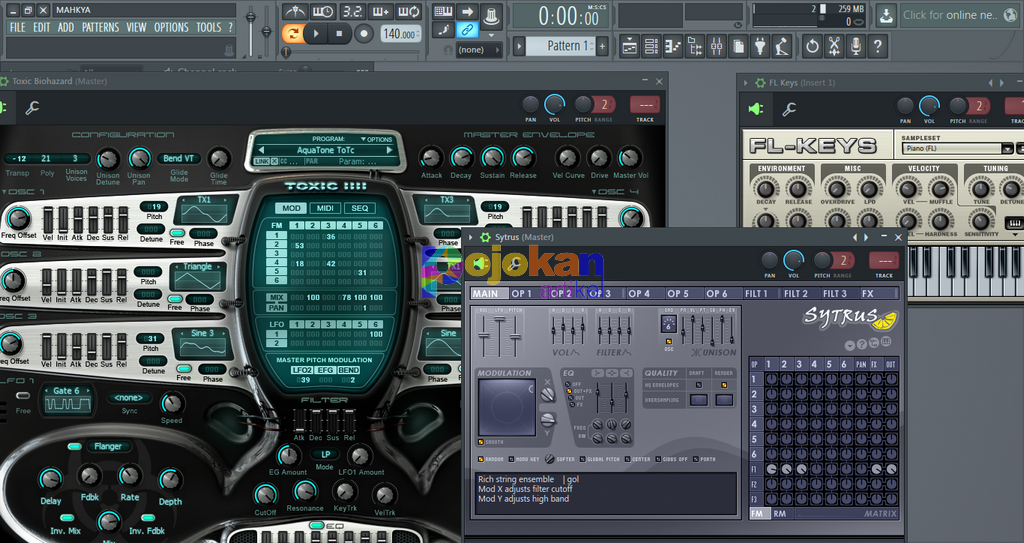Open the tempo tapper icon
Screen dimensions: 1024x543
782,46
